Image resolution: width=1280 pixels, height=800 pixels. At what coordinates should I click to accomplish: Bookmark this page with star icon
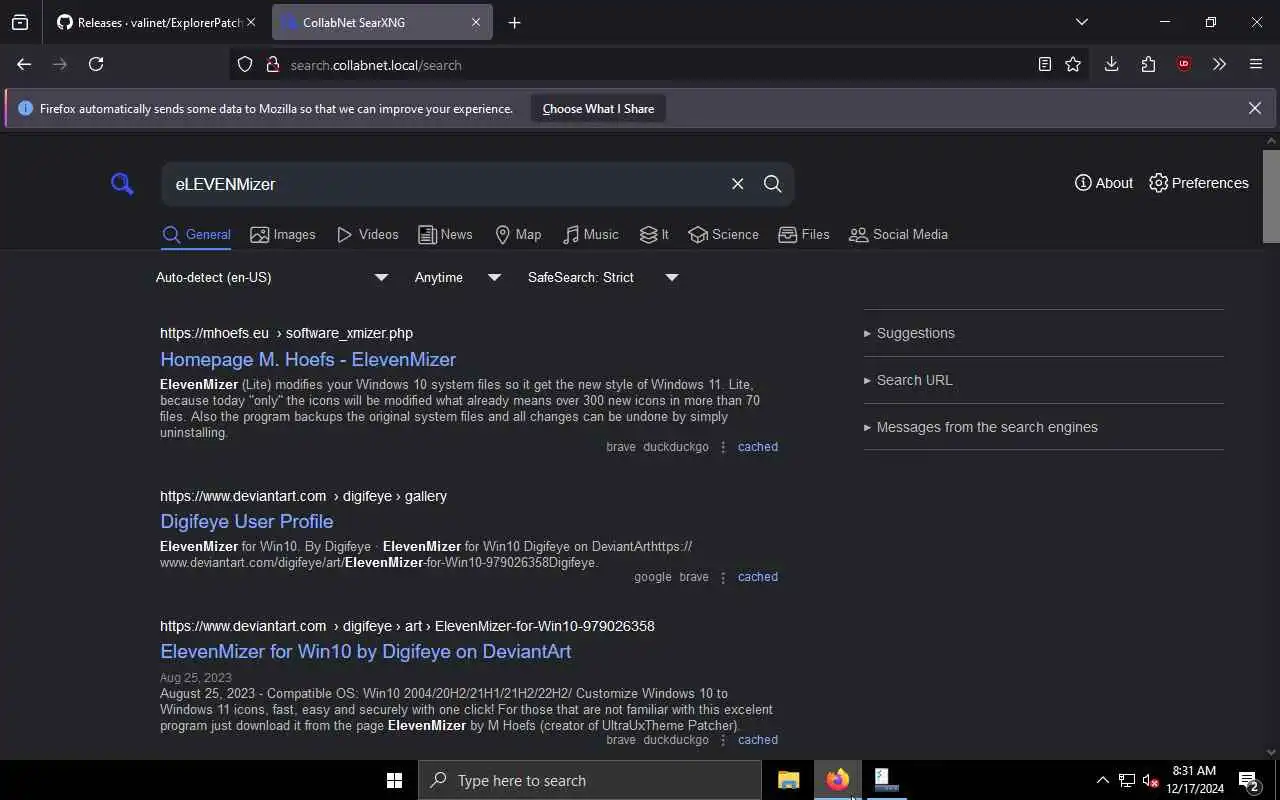1073,64
